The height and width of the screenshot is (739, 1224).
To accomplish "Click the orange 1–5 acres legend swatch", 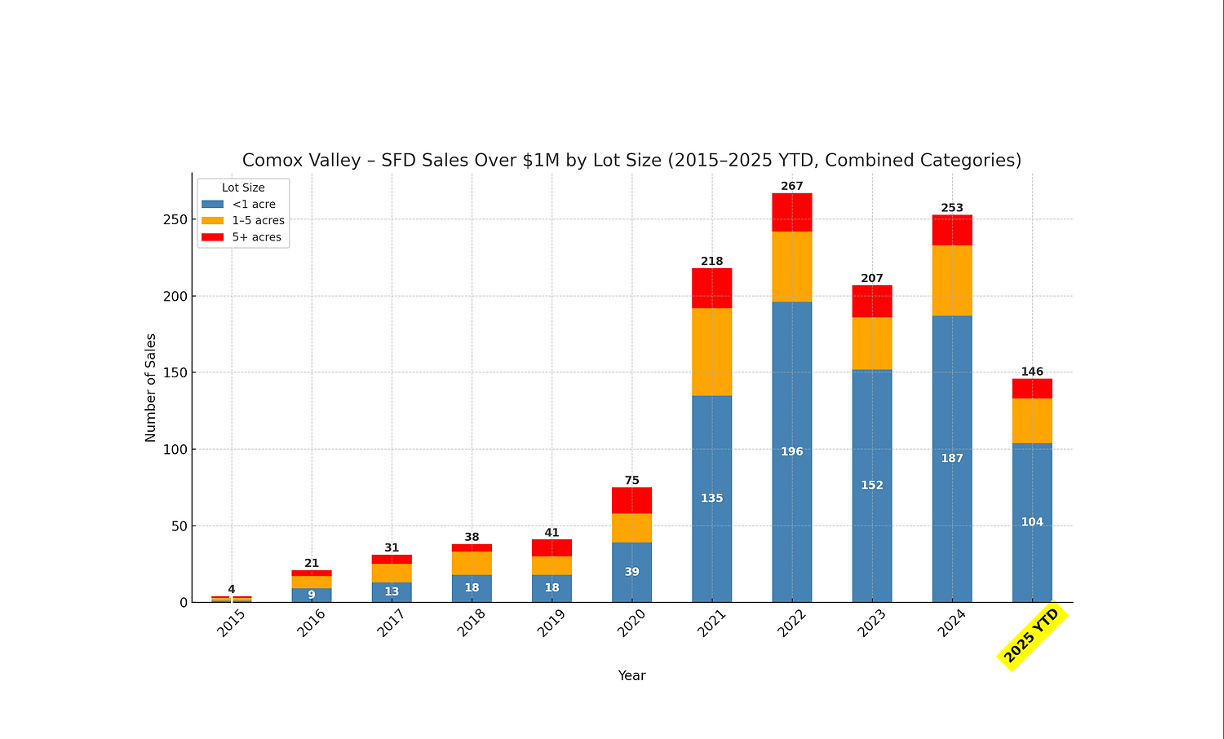I will click(x=212, y=221).
